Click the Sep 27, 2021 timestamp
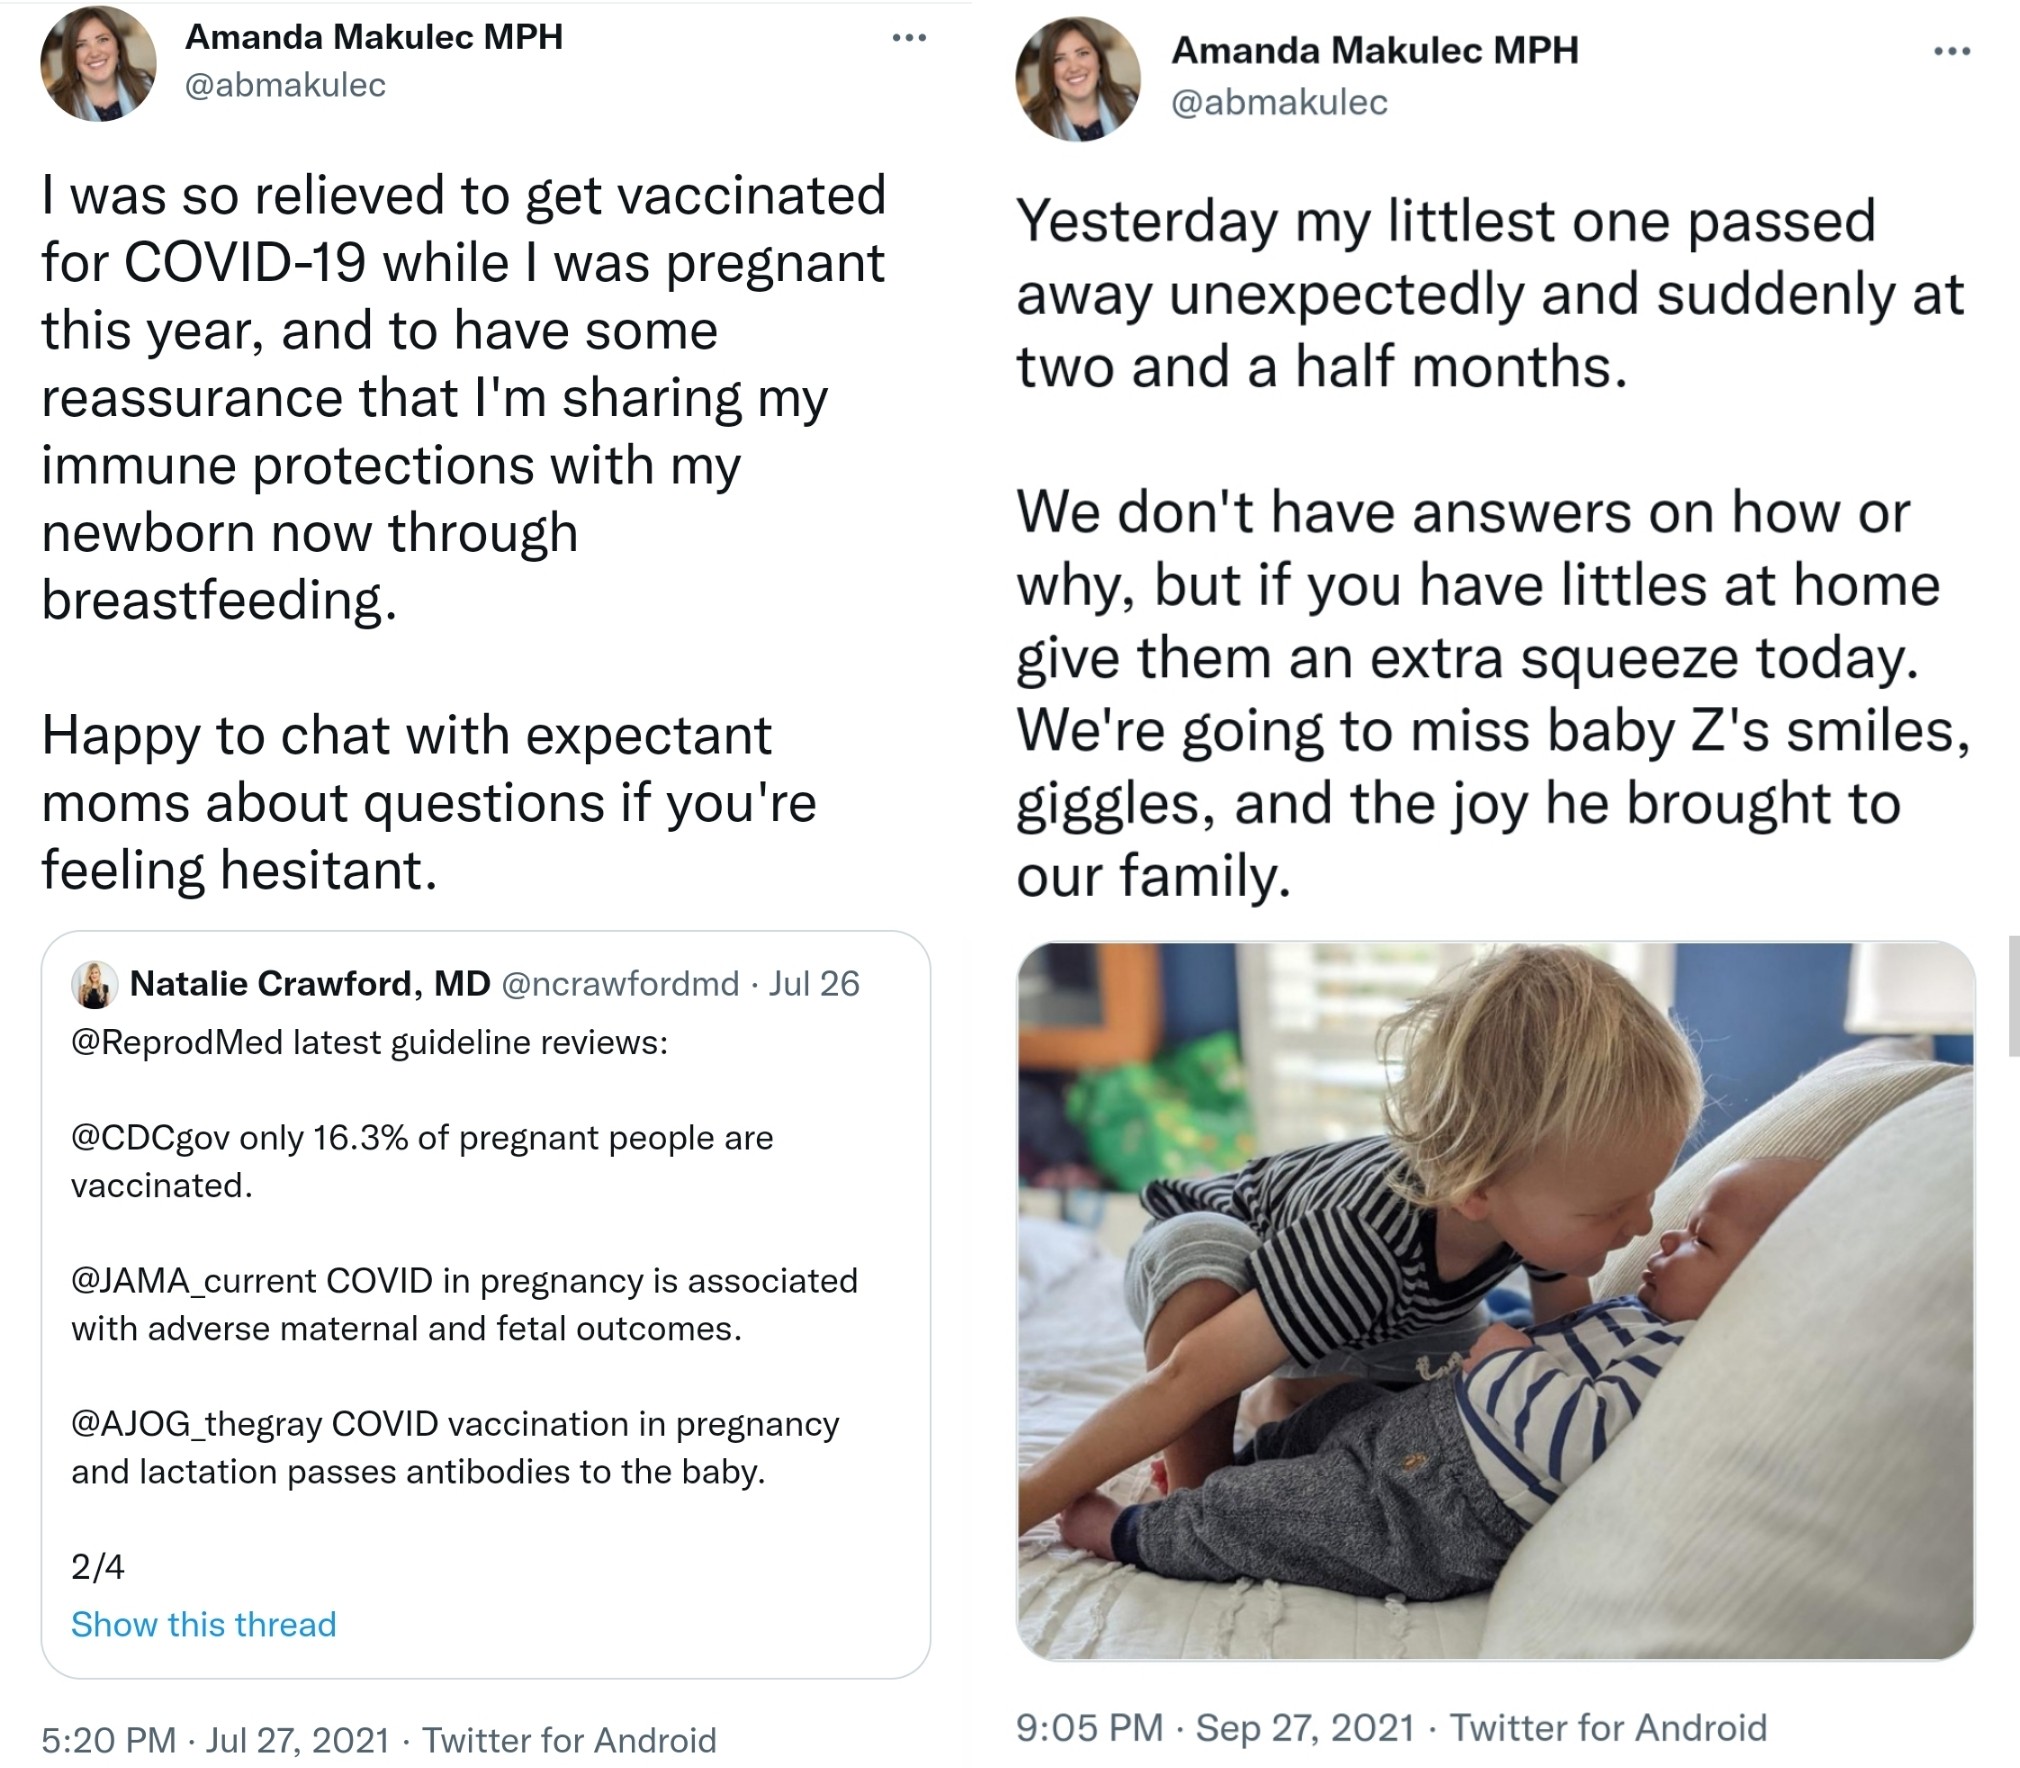The width and height of the screenshot is (2020, 1768). (x=1305, y=1728)
